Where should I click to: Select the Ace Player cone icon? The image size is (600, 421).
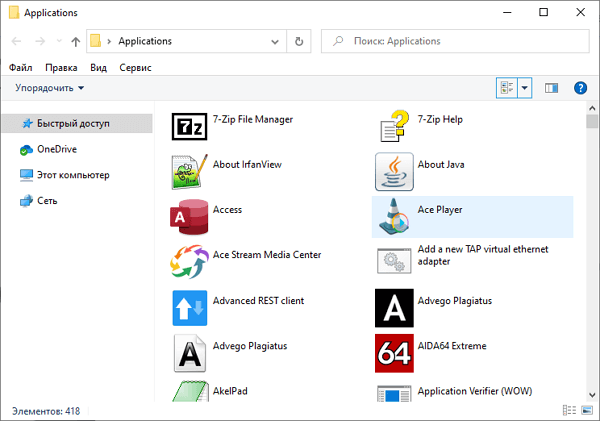[394, 217]
